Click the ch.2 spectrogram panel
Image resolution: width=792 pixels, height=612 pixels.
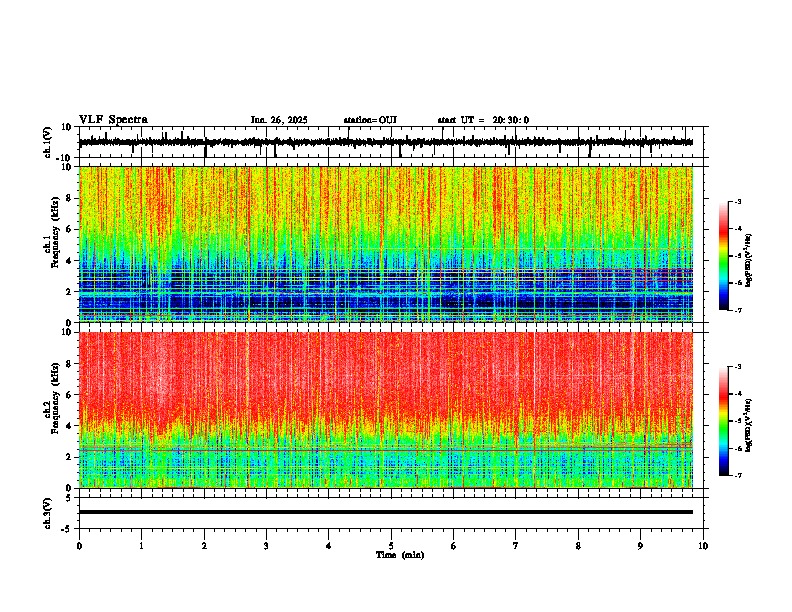coord(386,410)
